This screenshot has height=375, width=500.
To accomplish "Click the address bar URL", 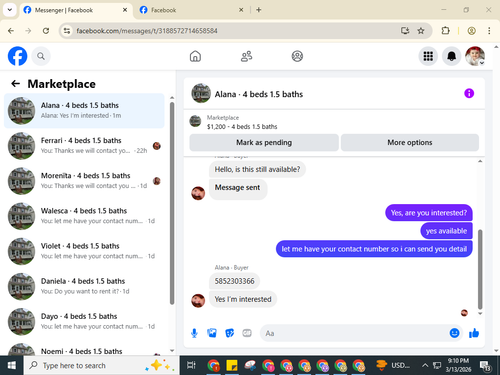I will (147, 31).
